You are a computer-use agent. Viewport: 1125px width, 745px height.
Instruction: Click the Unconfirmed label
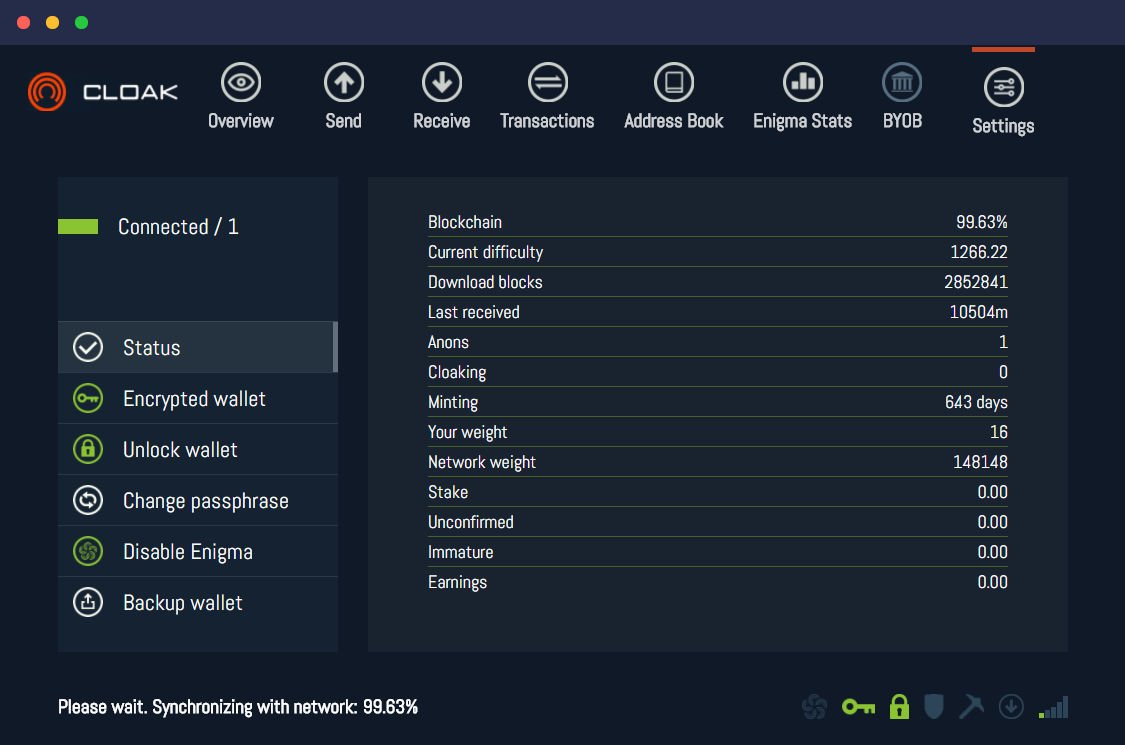click(471, 523)
